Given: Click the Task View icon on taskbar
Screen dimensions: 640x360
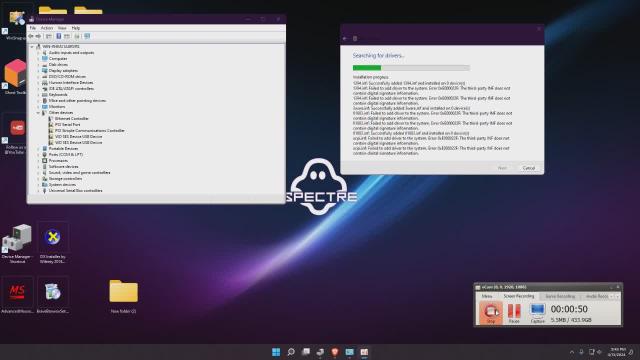Looking at the screenshot, I should (x=306, y=352).
